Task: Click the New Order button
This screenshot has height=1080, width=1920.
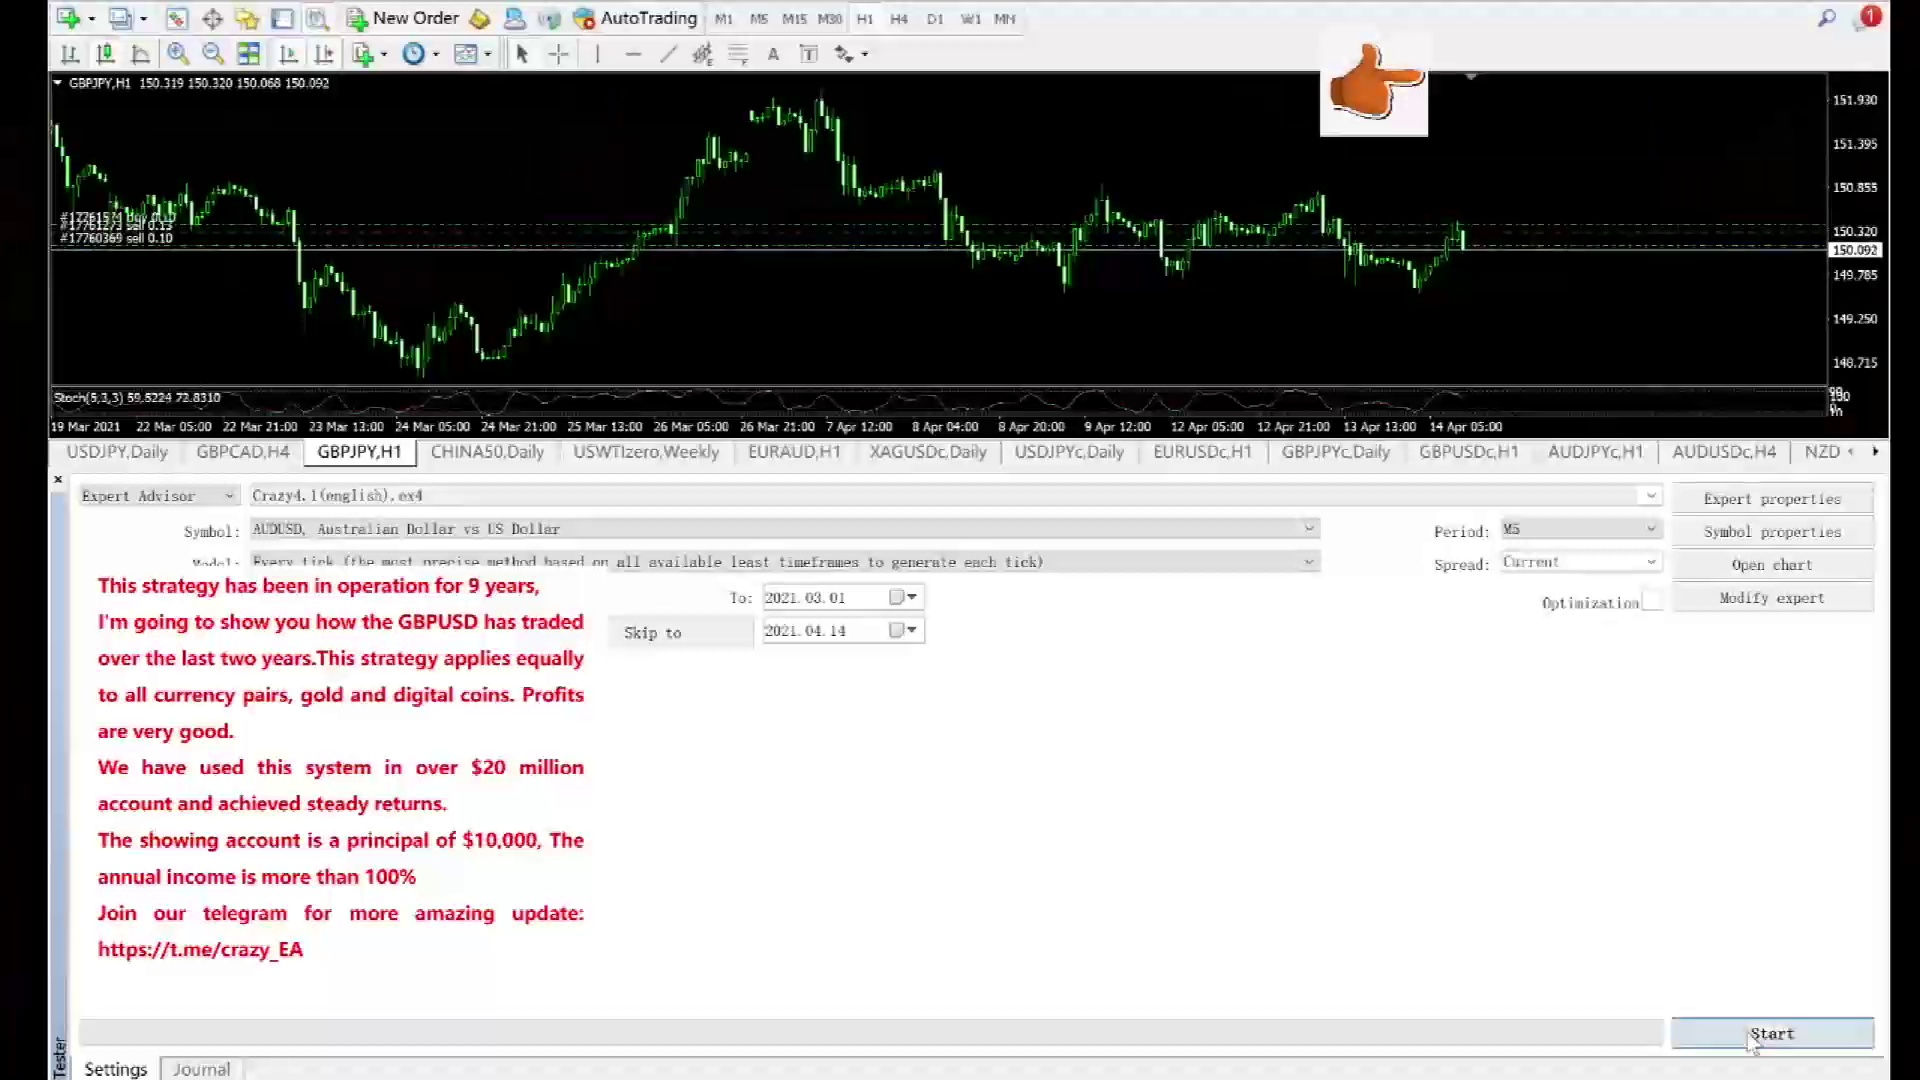Action: (x=403, y=18)
